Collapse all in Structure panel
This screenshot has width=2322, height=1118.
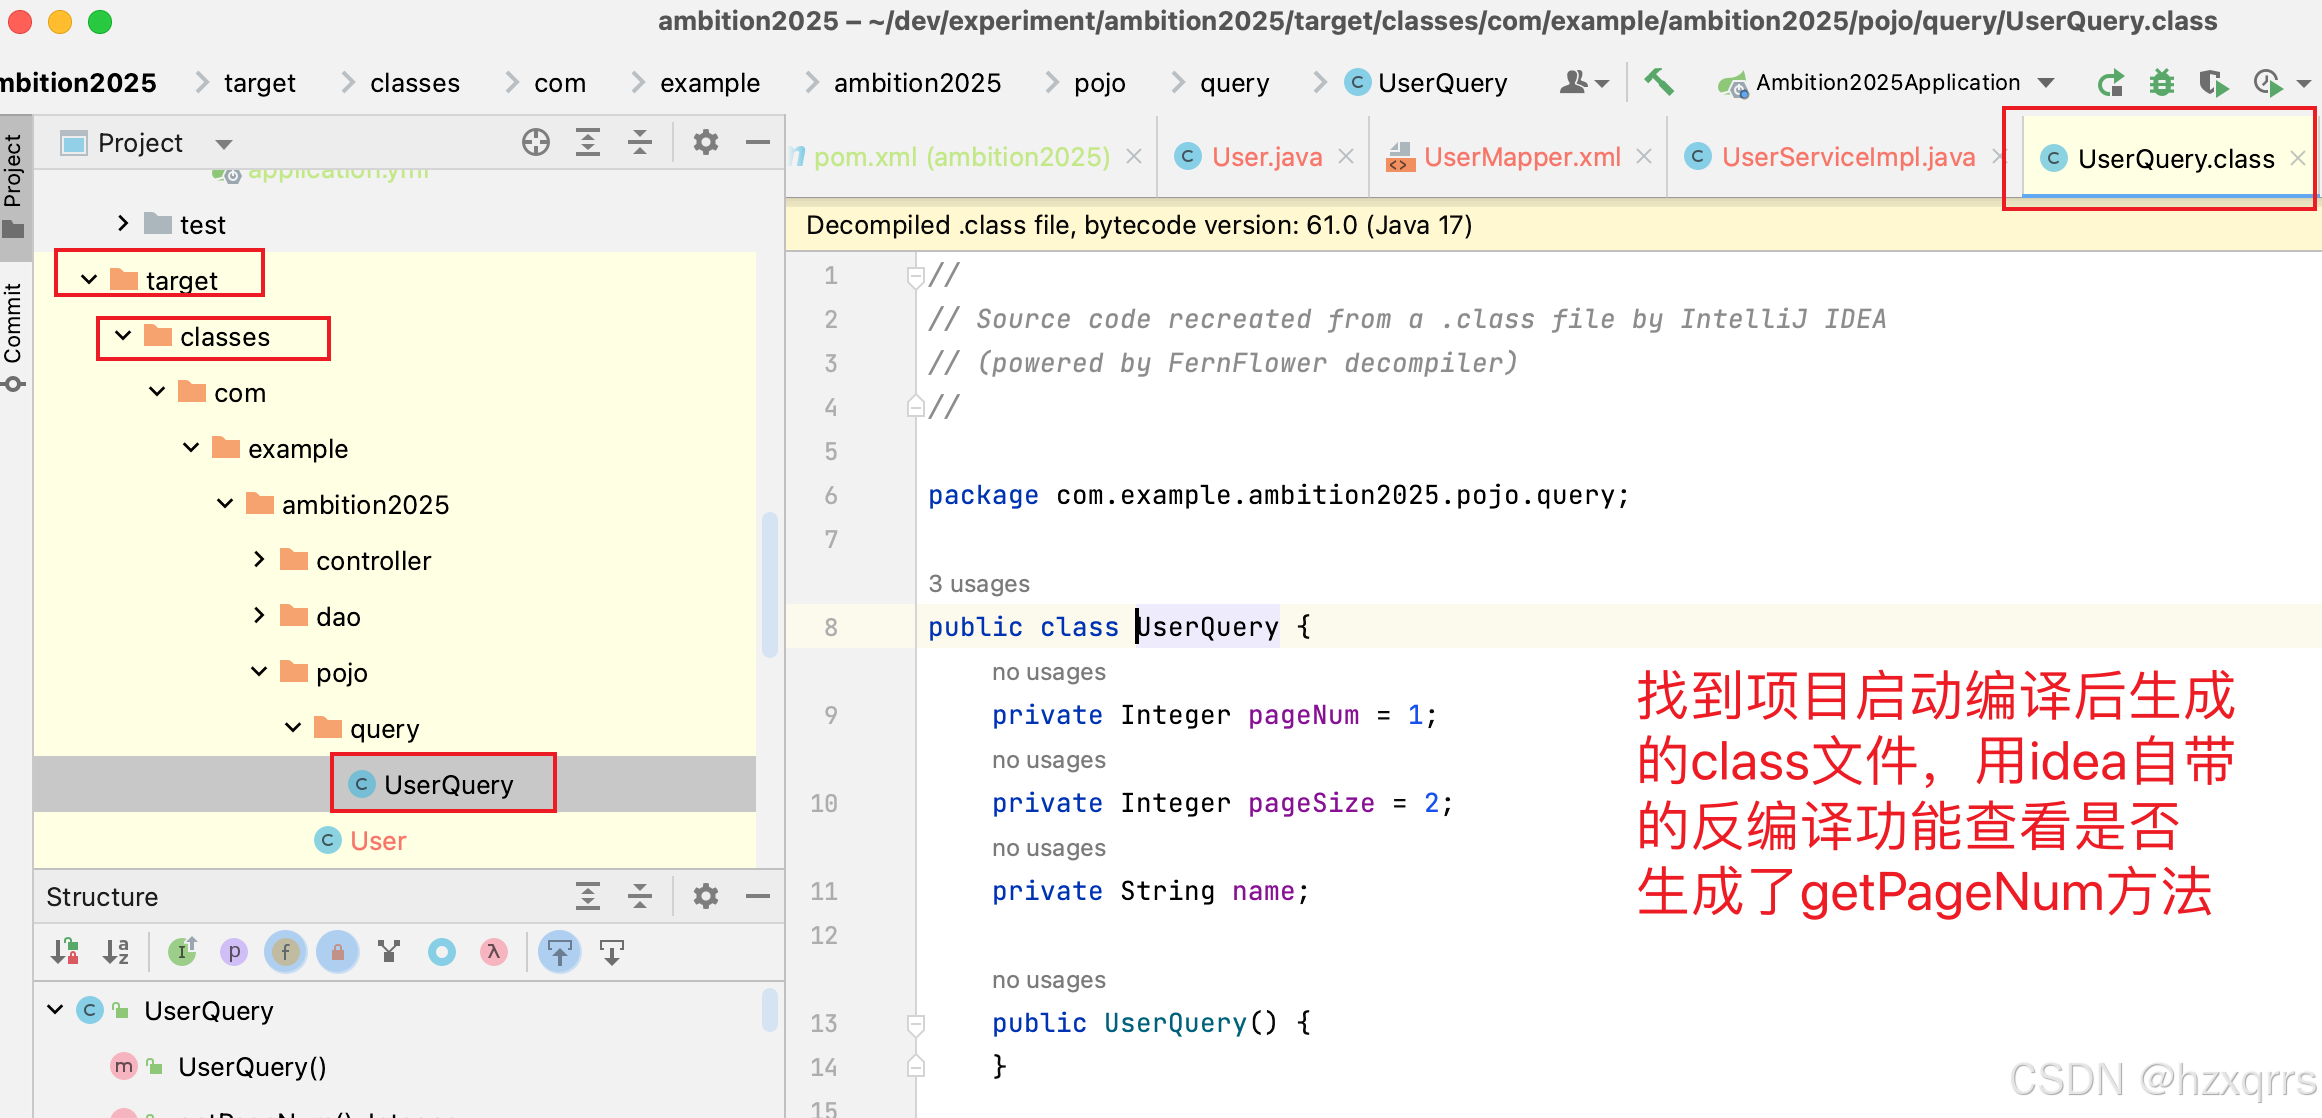click(639, 897)
